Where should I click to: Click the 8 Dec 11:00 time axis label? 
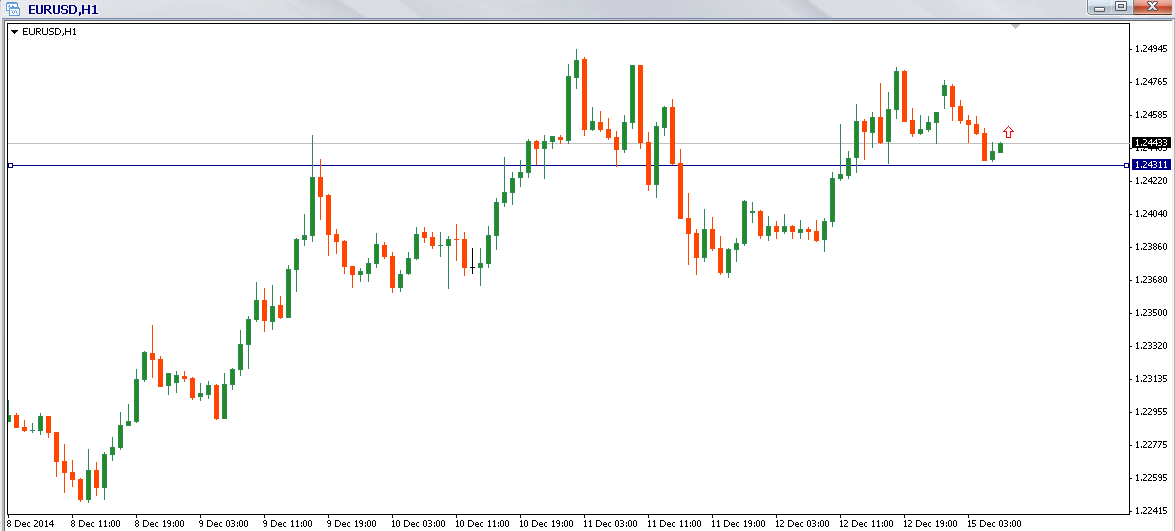tap(96, 524)
